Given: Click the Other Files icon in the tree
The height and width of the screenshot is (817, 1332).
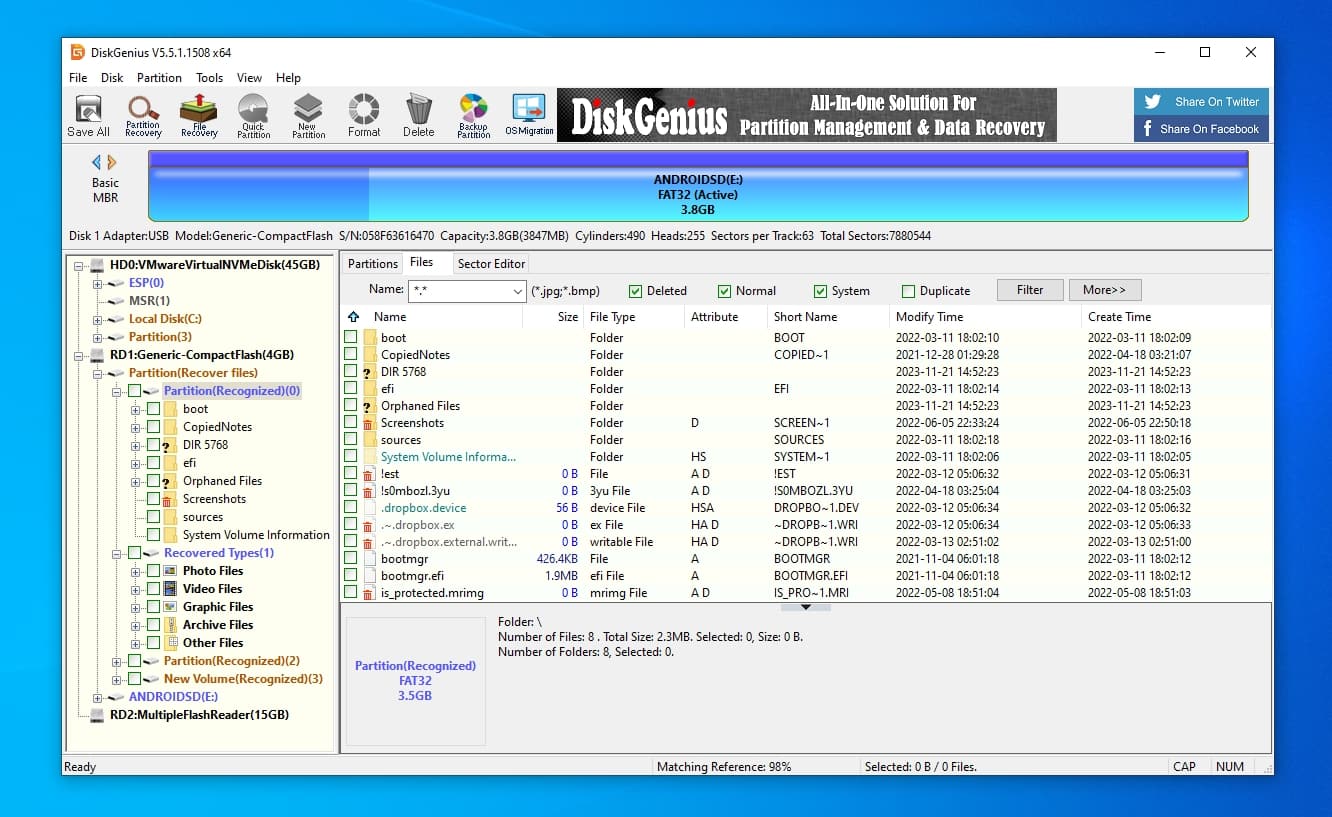Looking at the screenshot, I should [170, 643].
